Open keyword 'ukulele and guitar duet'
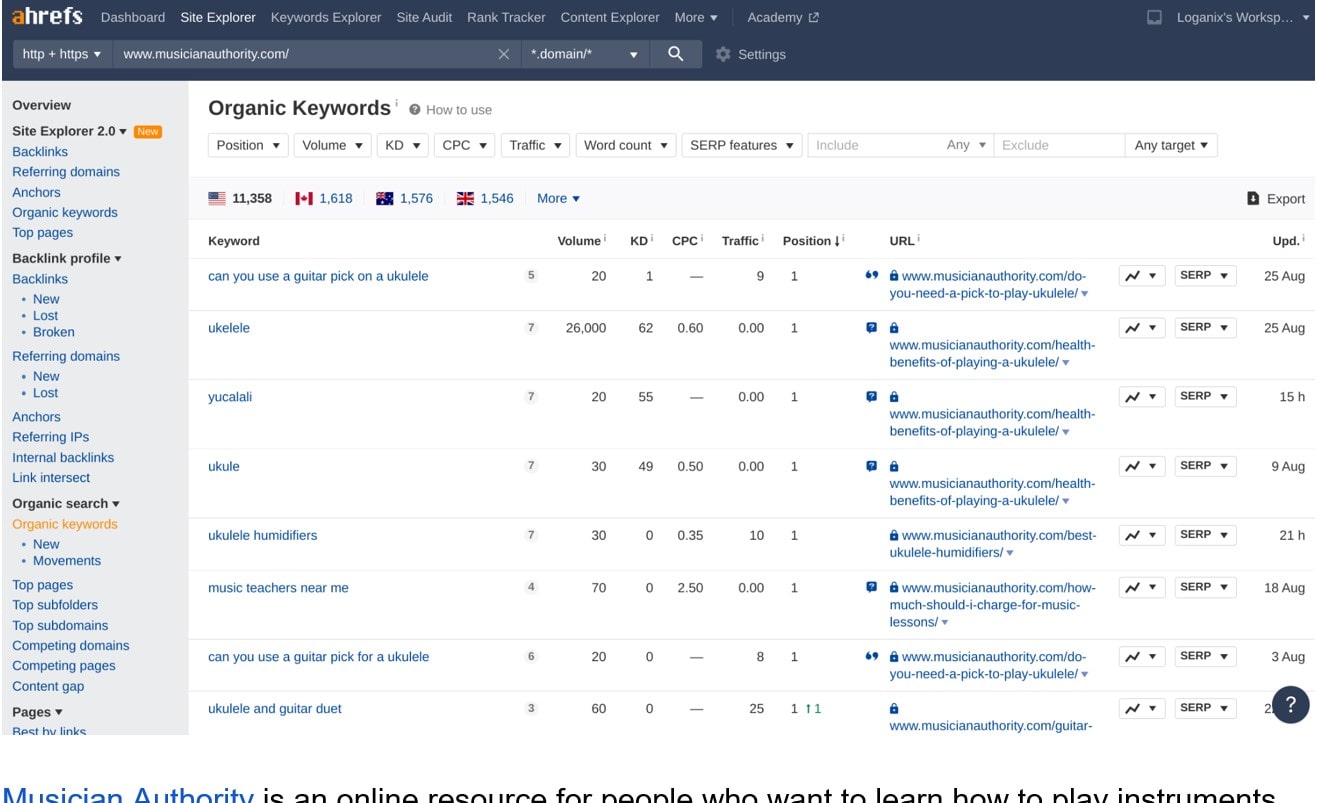The image size is (1317, 803). [x=275, y=708]
